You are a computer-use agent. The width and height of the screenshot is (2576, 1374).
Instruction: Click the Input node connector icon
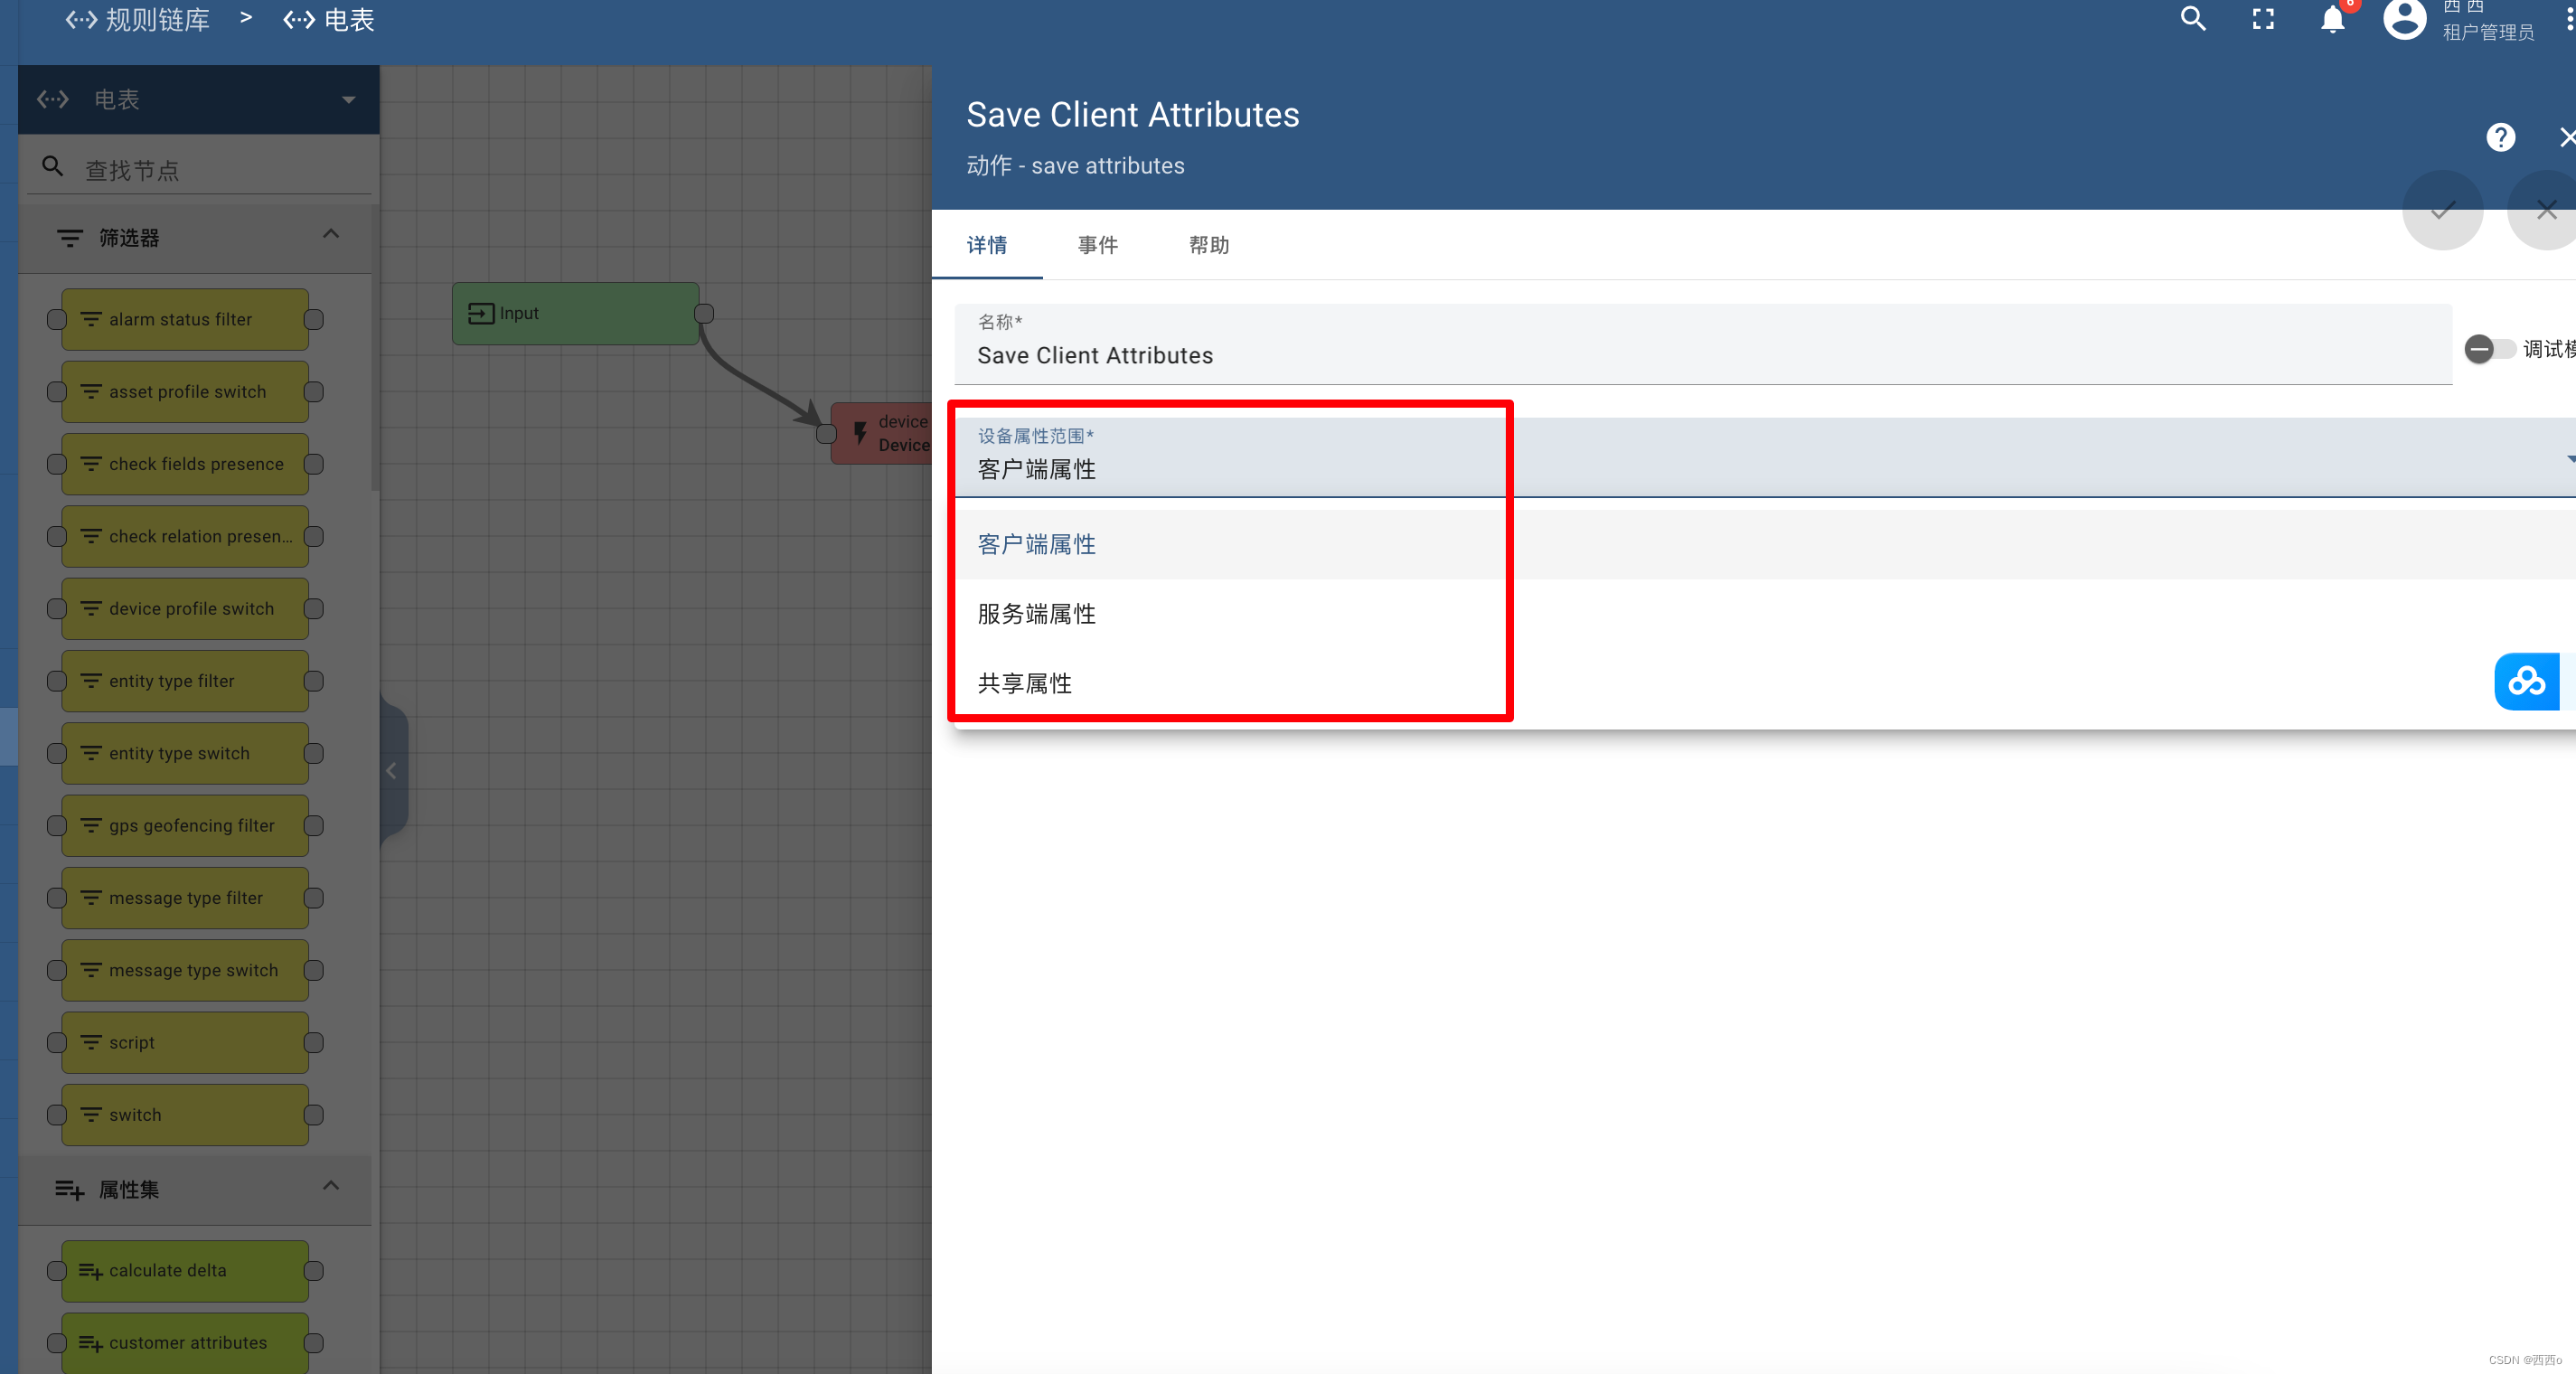pyautogui.click(x=703, y=314)
